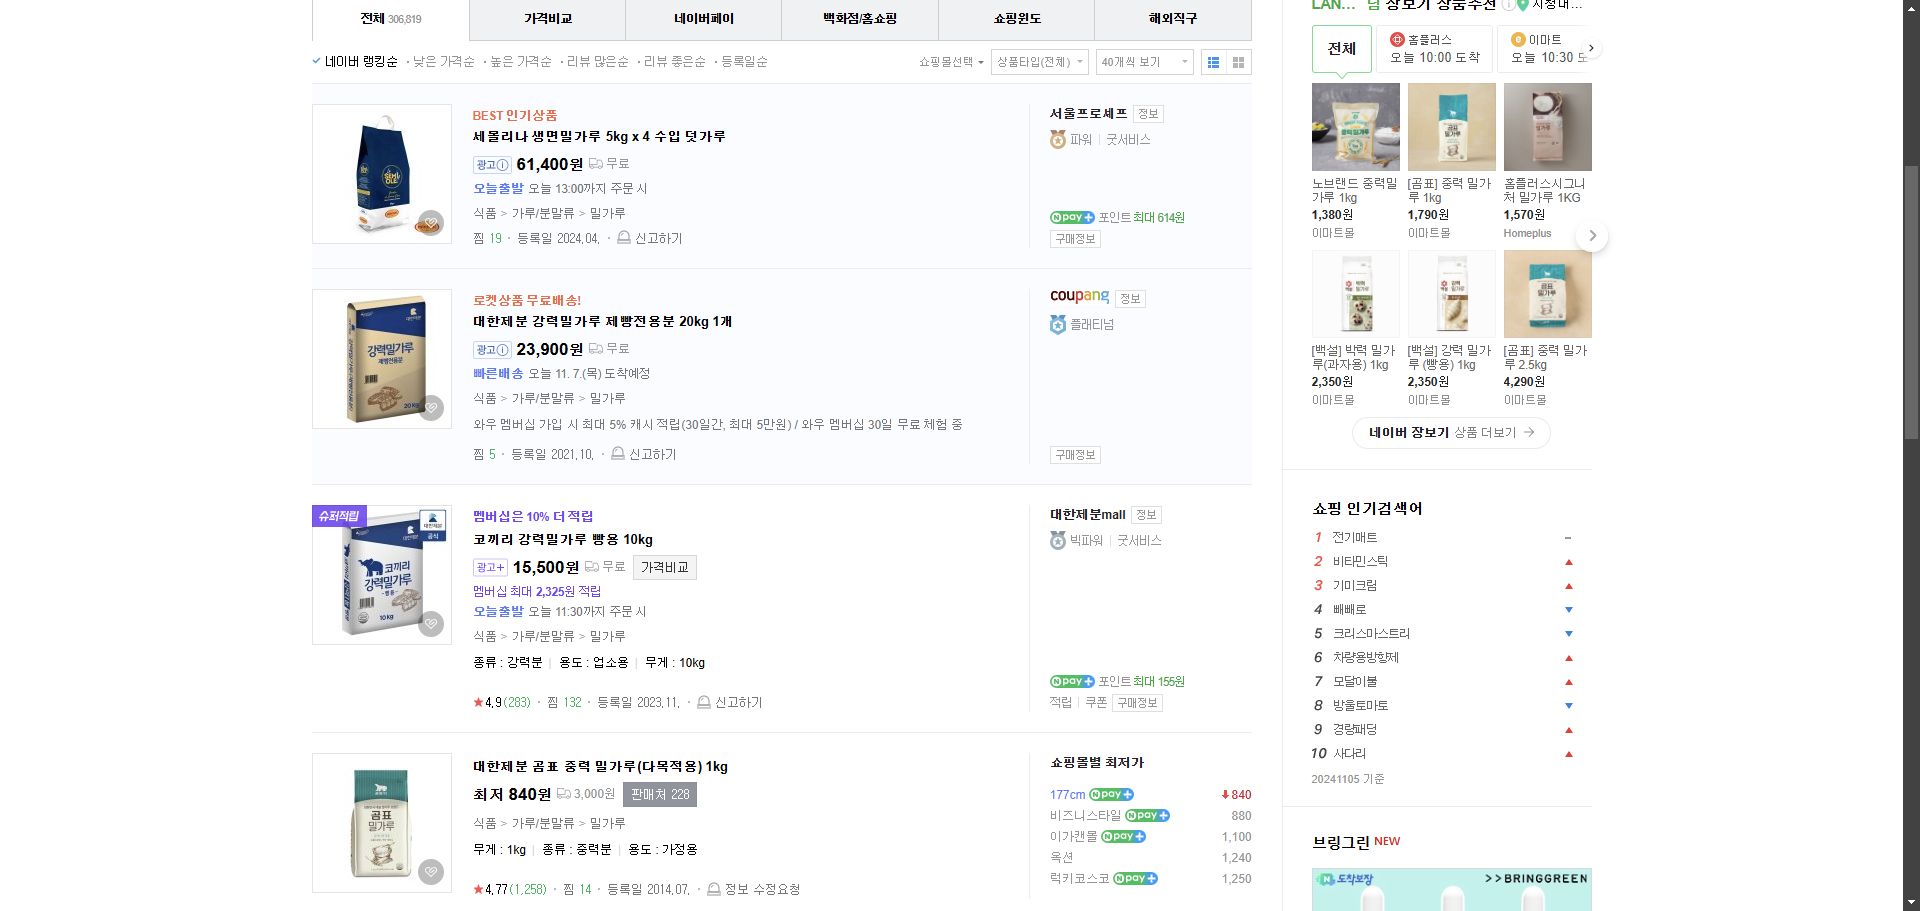The width and height of the screenshot is (1920, 911).
Task: Click 크리스마스트리 popular search term
Action: [1371, 633]
